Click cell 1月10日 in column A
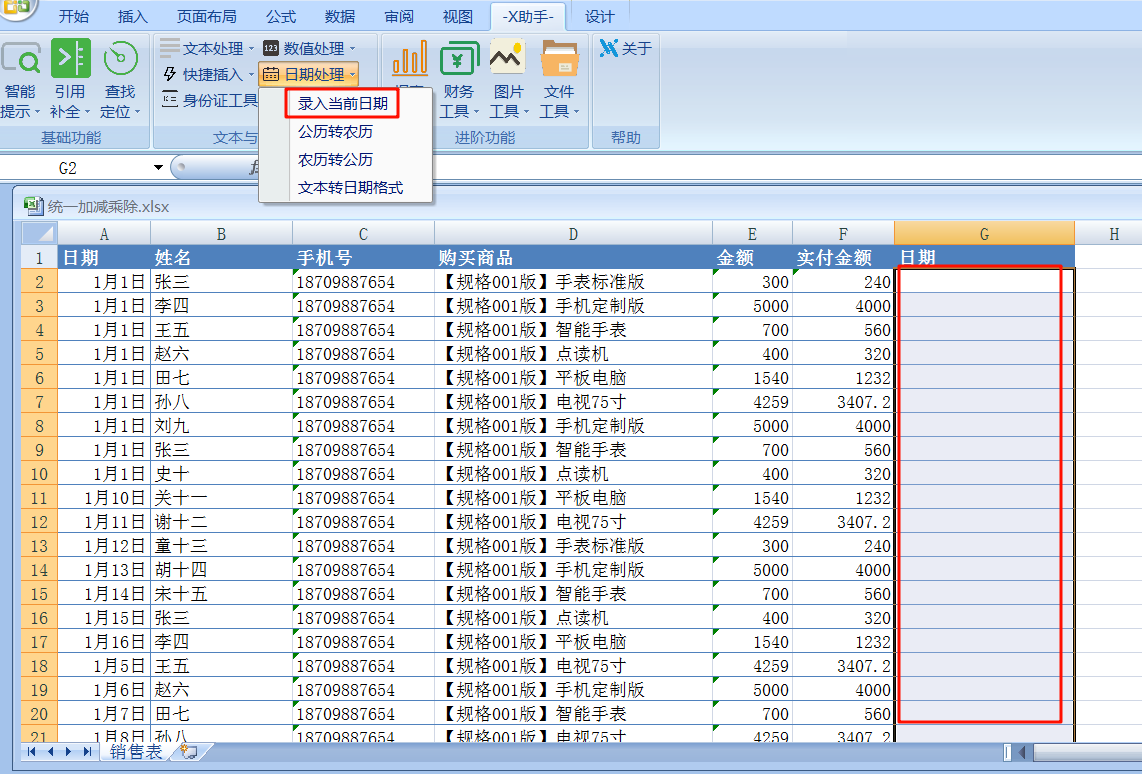The width and height of the screenshot is (1142, 774). pos(104,498)
